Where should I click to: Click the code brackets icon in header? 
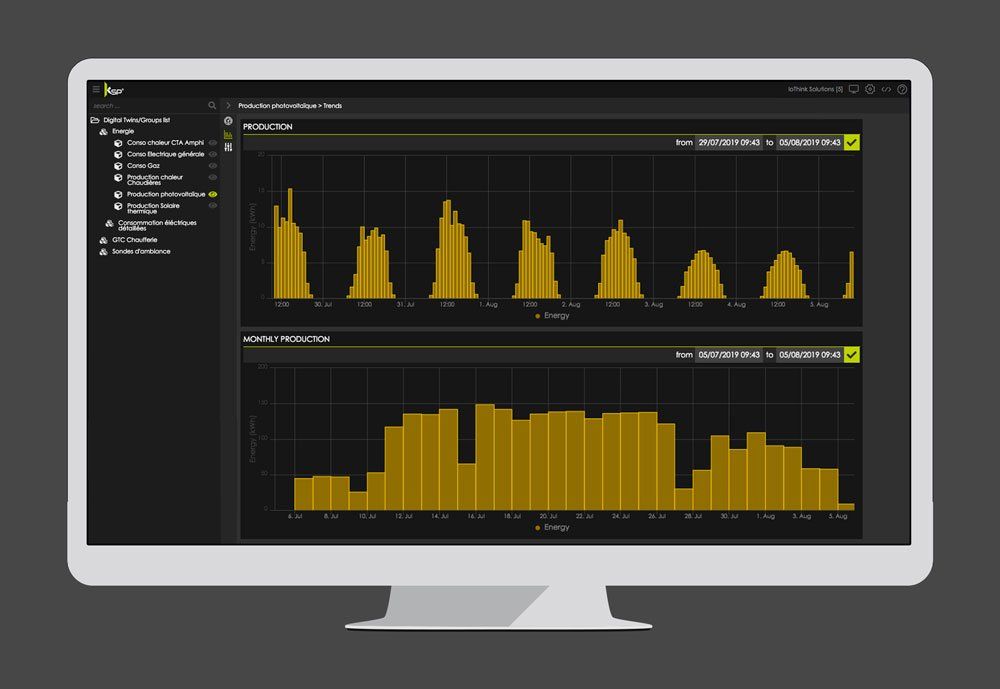pyautogui.click(x=886, y=89)
